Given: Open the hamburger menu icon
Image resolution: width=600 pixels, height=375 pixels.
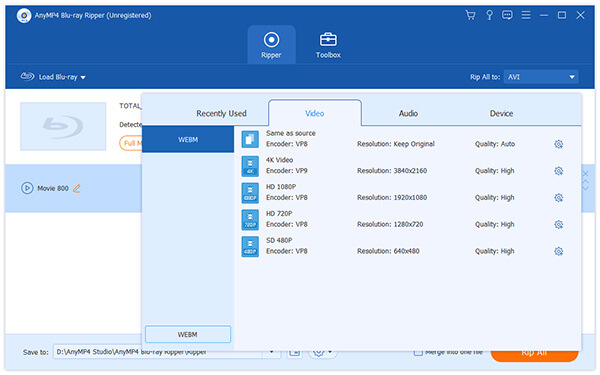Looking at the screenshot, I should [526, 15].
